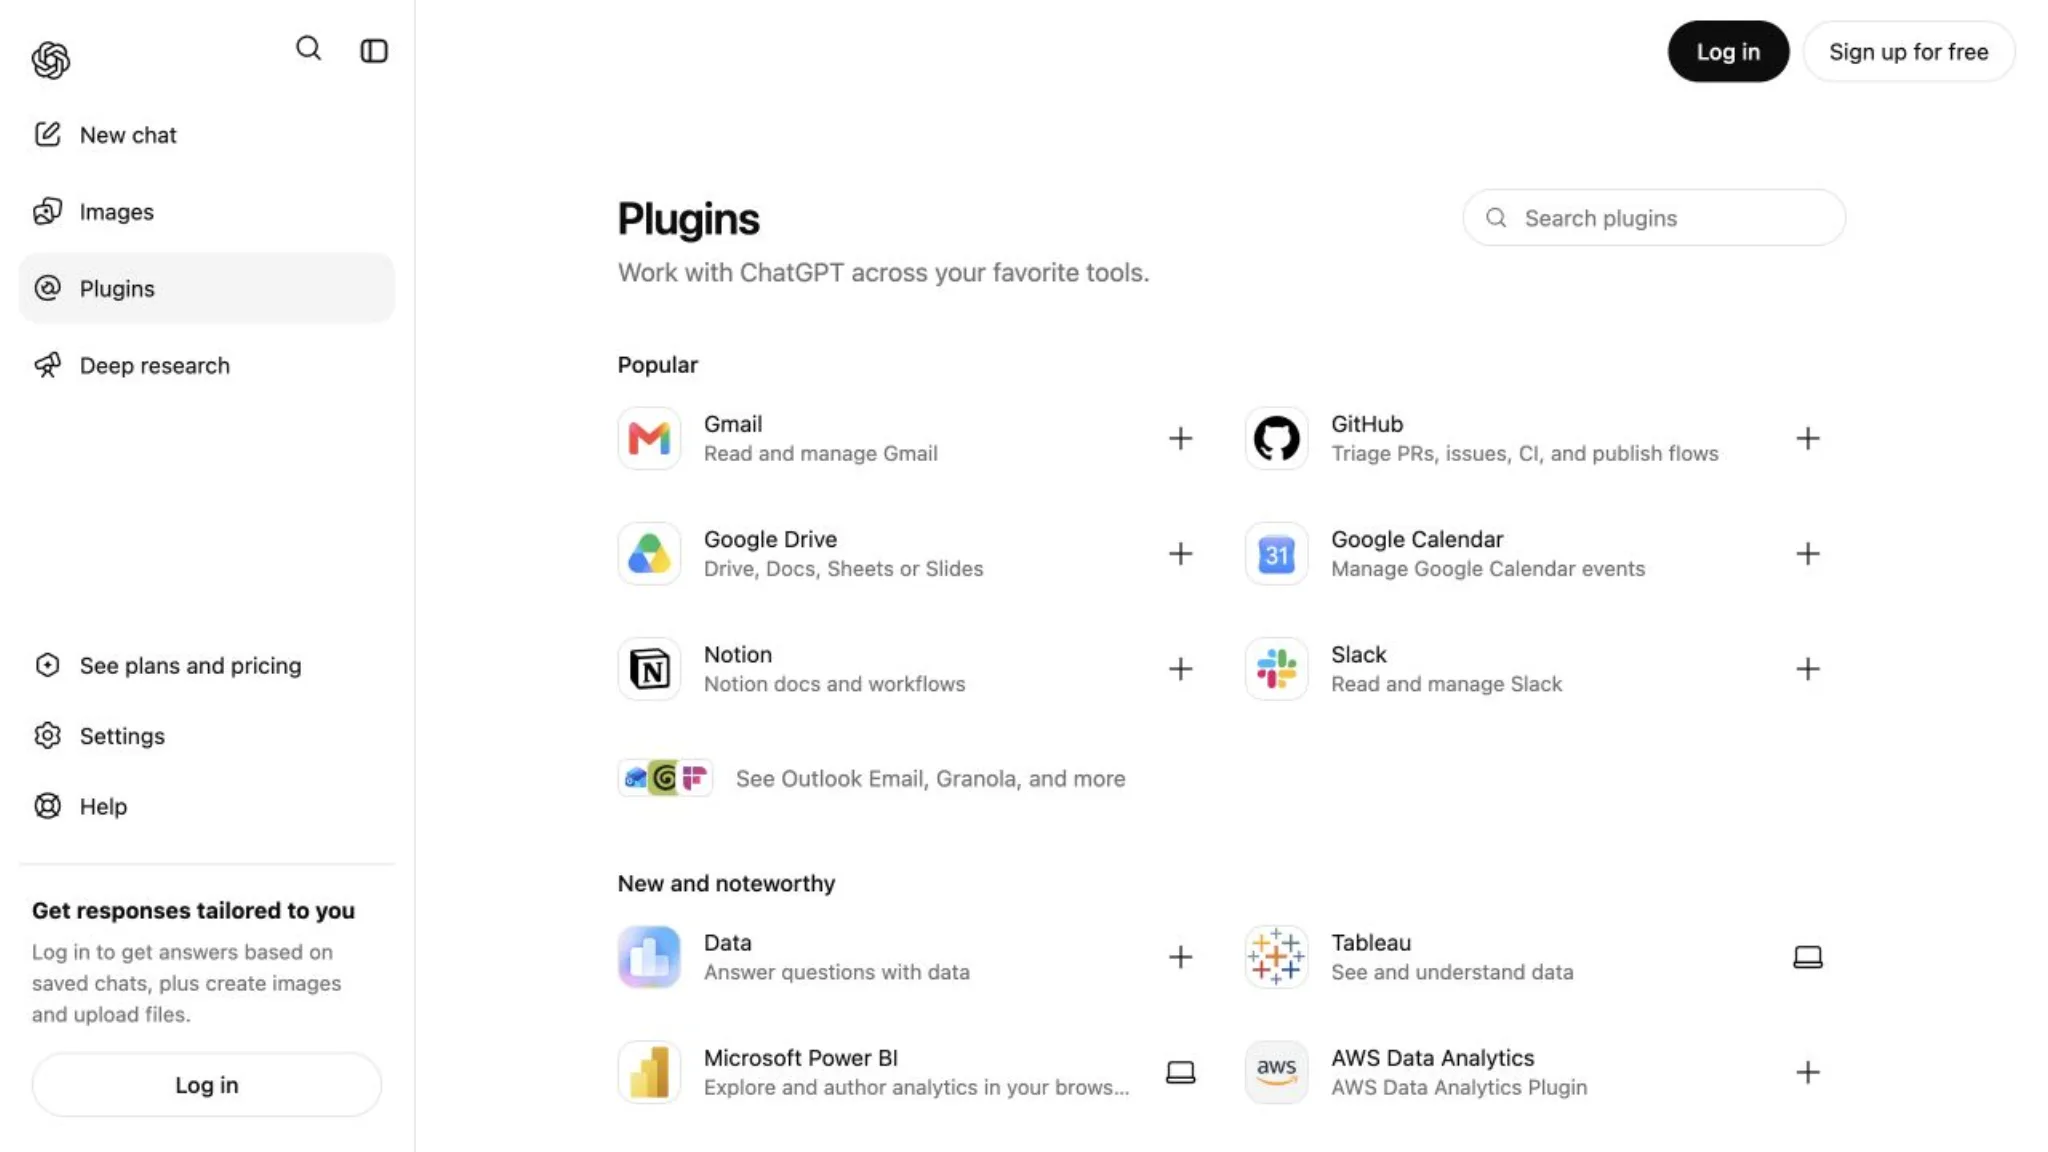The image size is (2048, 1152).
Task: Open Images in the sidebar
Action: 207,212
